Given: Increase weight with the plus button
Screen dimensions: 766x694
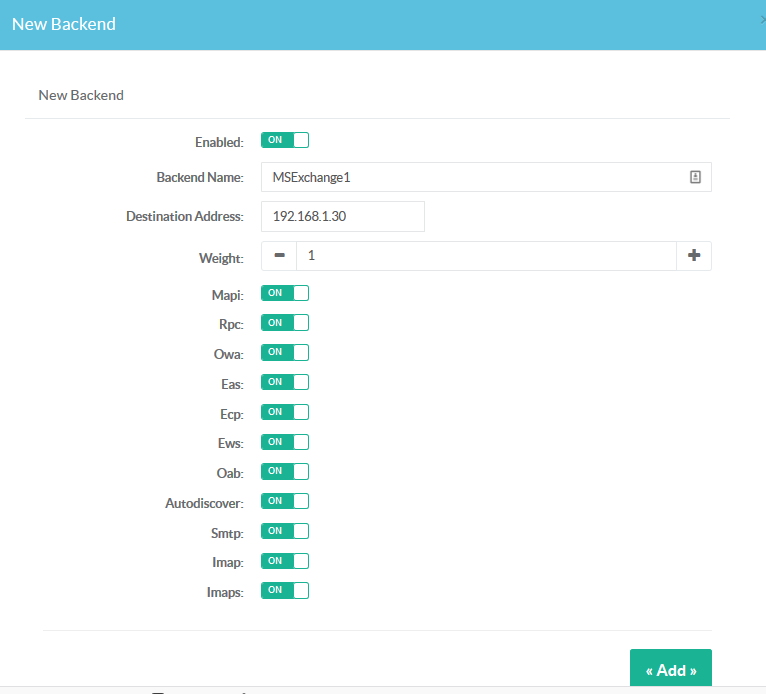Looking at the screenshot, I should [x=694, y=256].
